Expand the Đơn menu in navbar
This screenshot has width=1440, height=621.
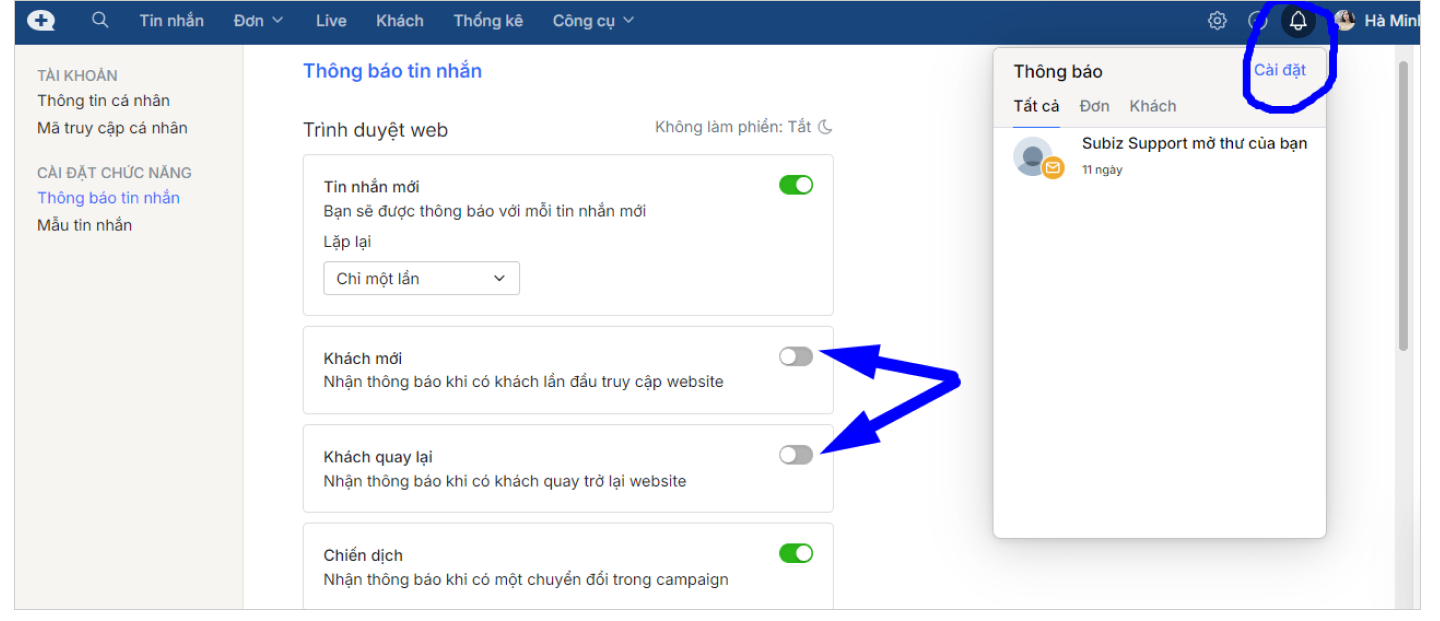pos(258,20)
